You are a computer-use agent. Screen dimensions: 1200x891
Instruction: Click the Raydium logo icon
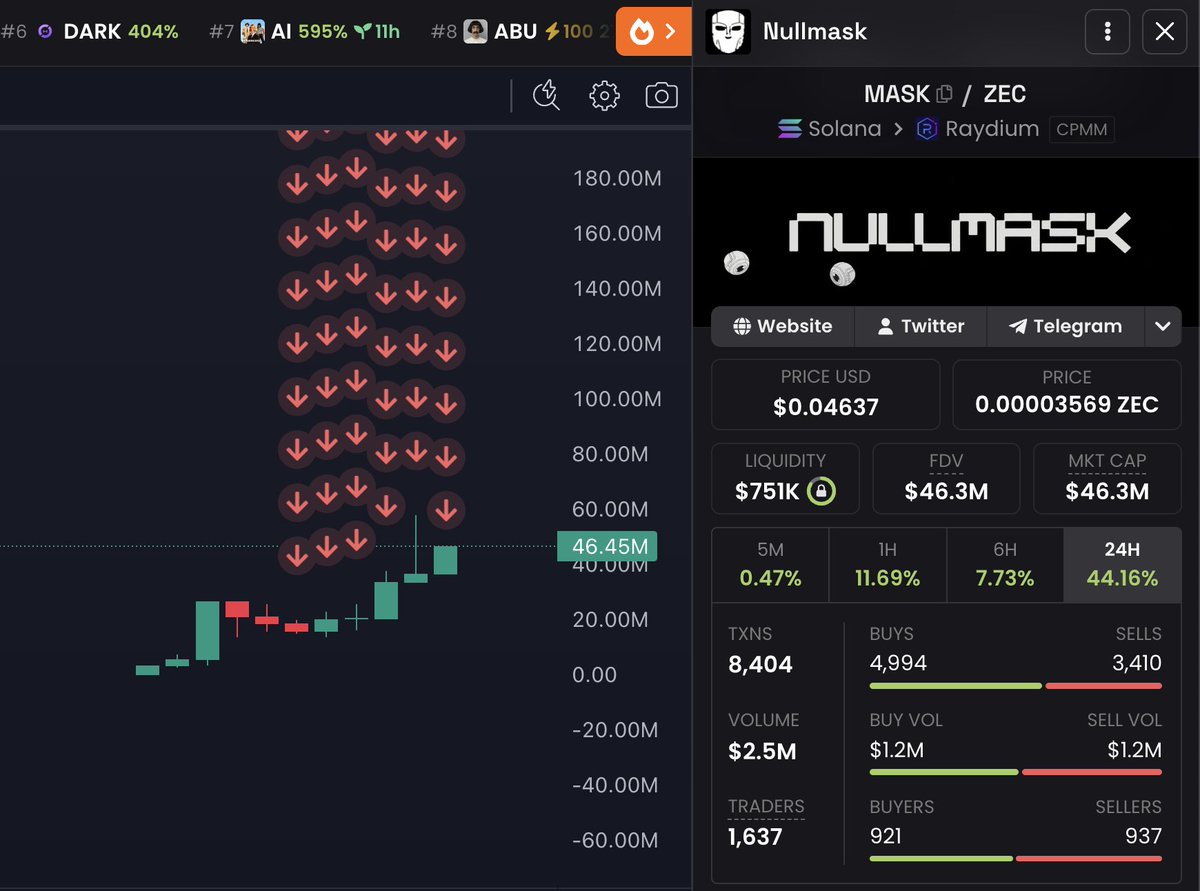[927, 129]
